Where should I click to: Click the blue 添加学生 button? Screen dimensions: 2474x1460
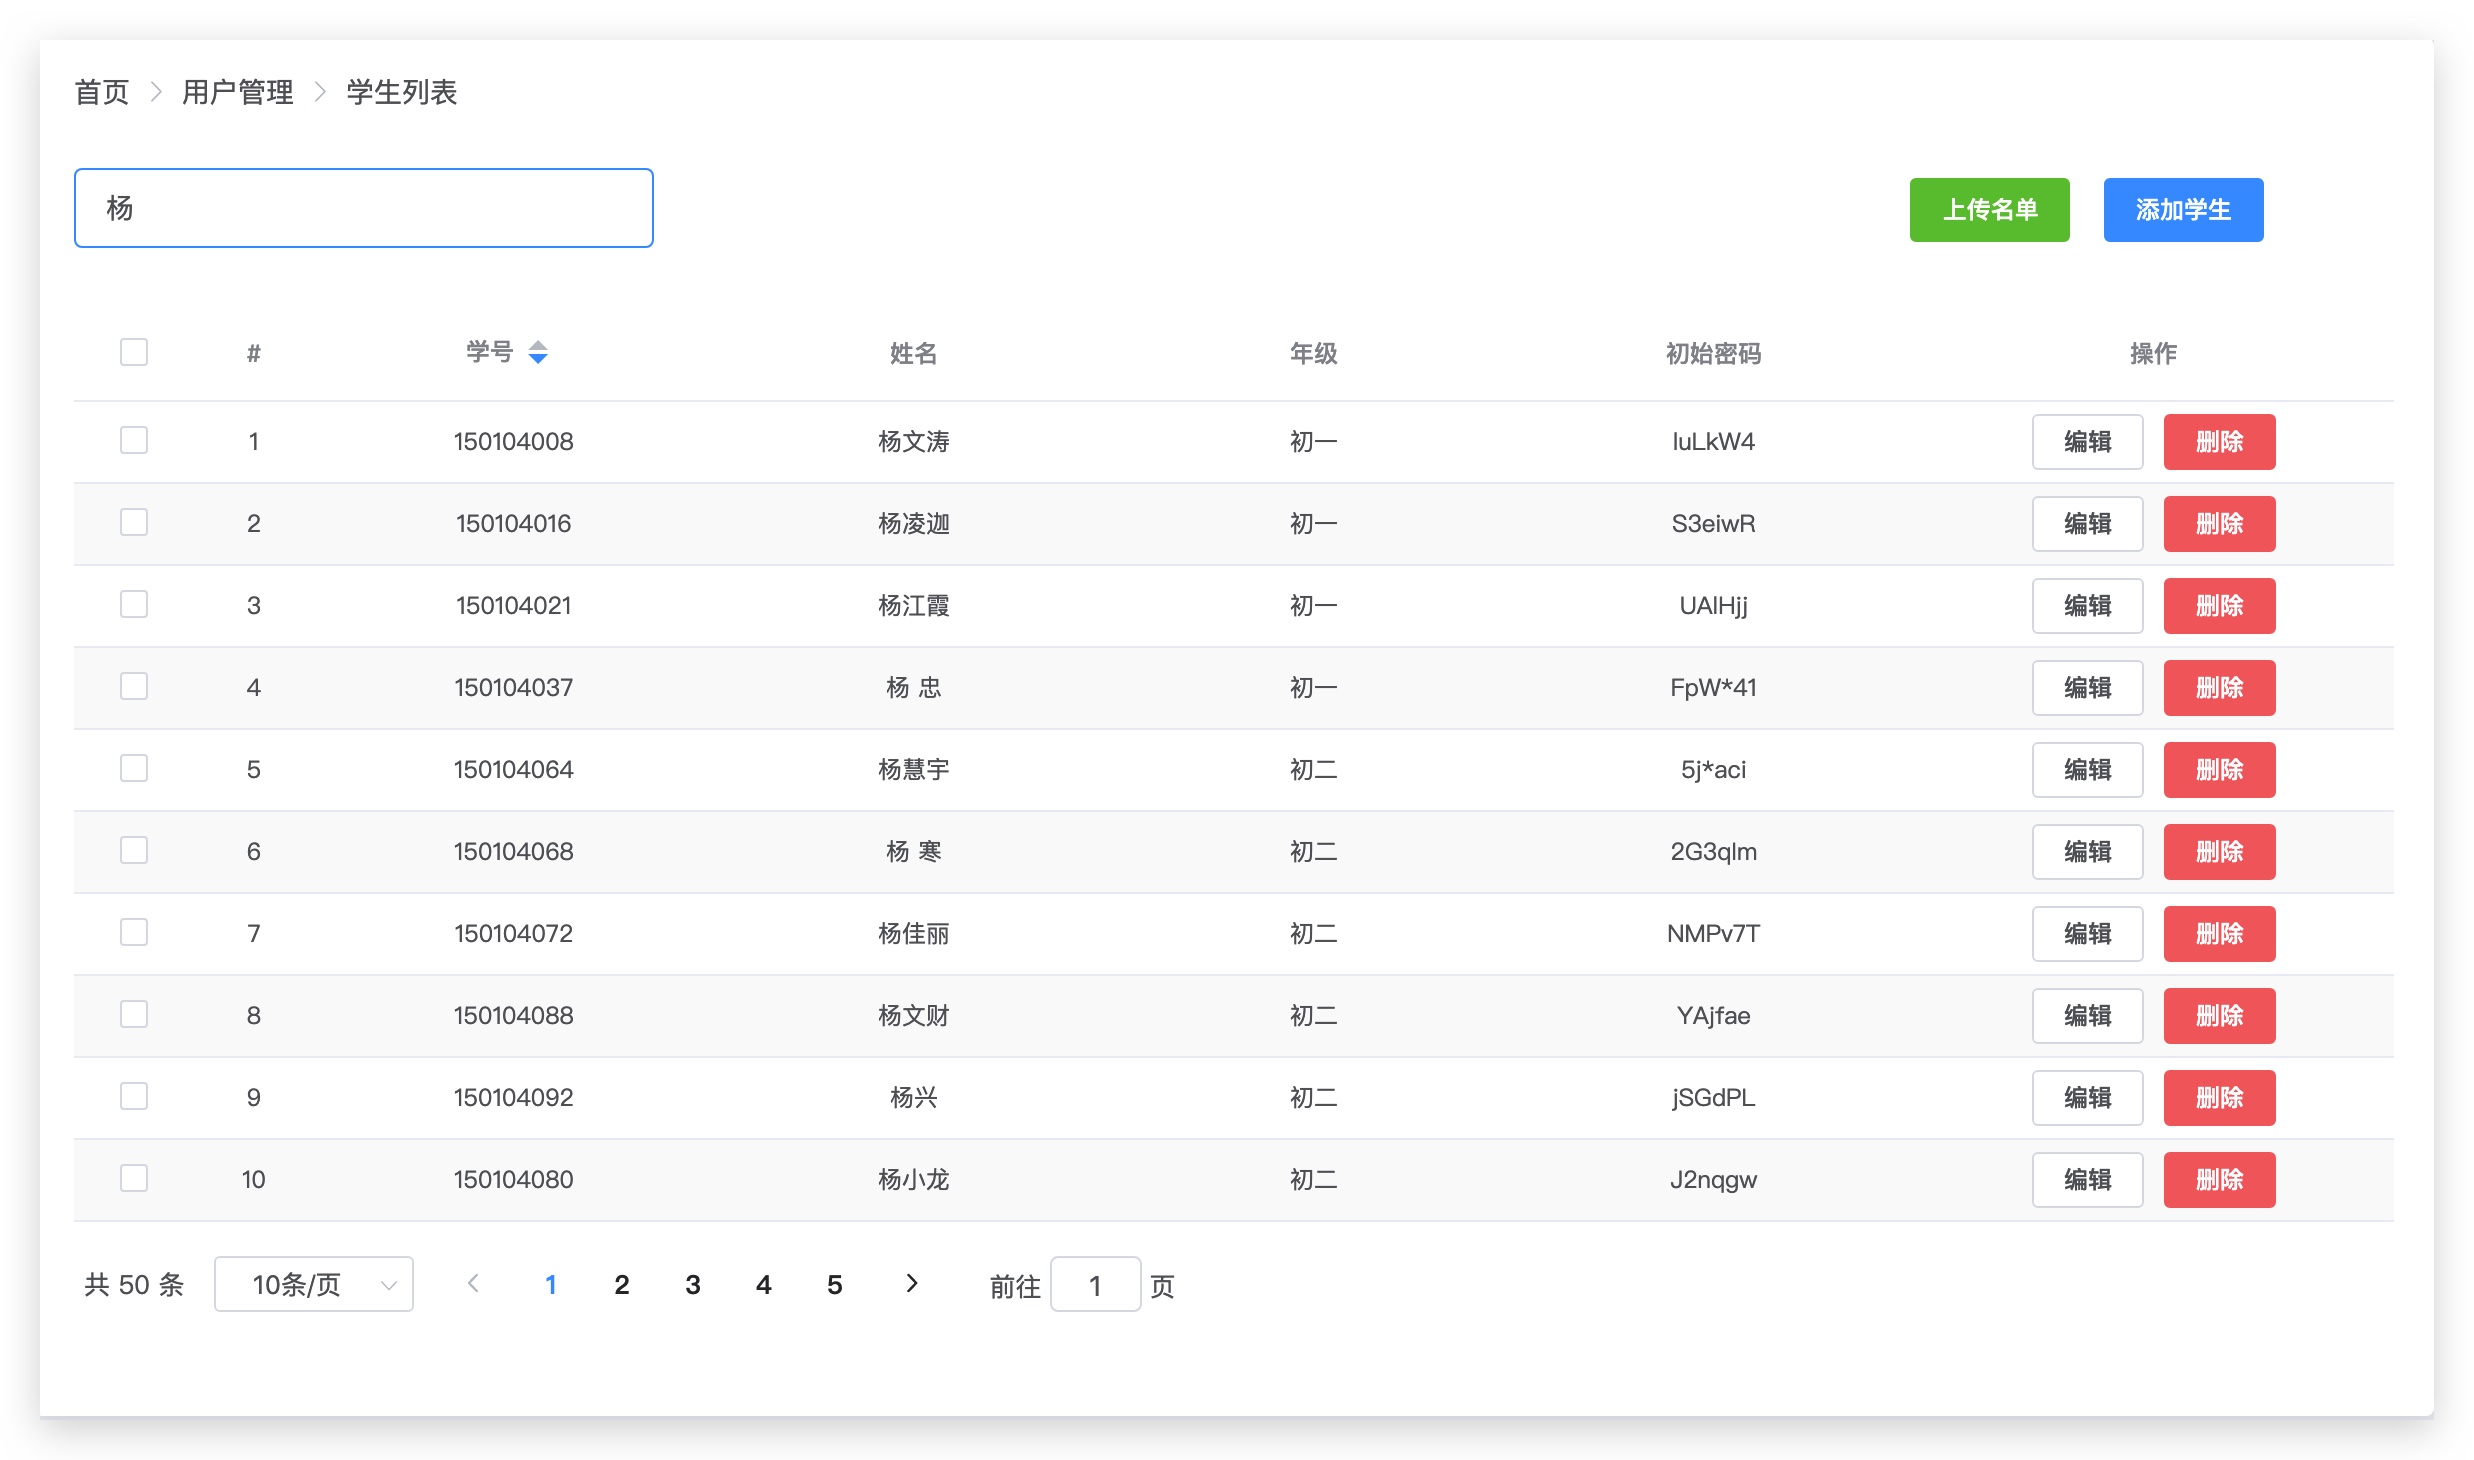click(2183, 210)
